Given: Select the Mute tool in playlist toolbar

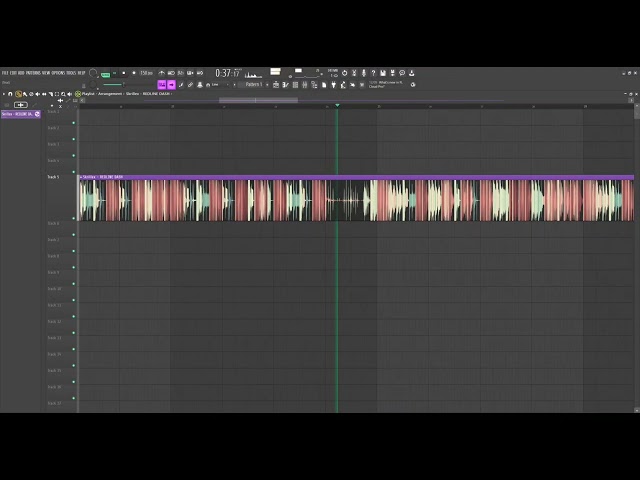Looking at the screenshot, I should point(37,94).
